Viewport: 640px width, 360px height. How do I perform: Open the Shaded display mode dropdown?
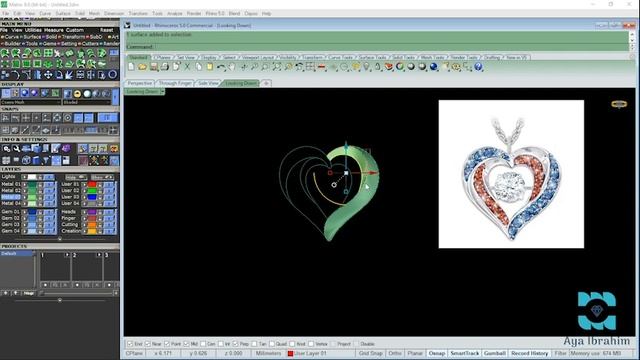[87, 102]
